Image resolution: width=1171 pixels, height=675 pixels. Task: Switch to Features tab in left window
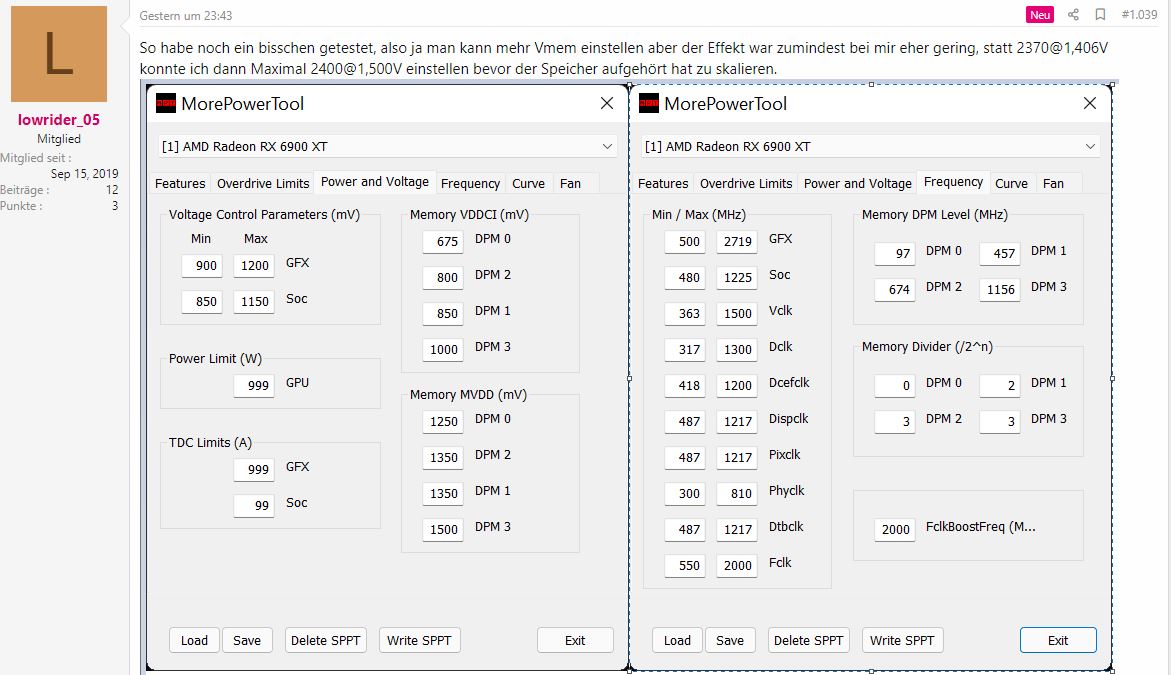coord(180,183)
